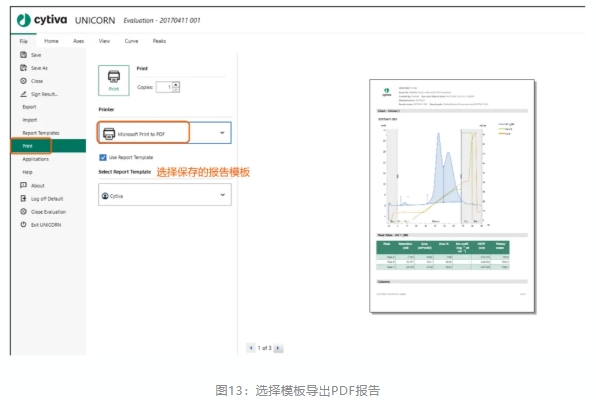Screen dimensions: 596x402
Task: Click the Save icon in File menu
Action: 23,55
